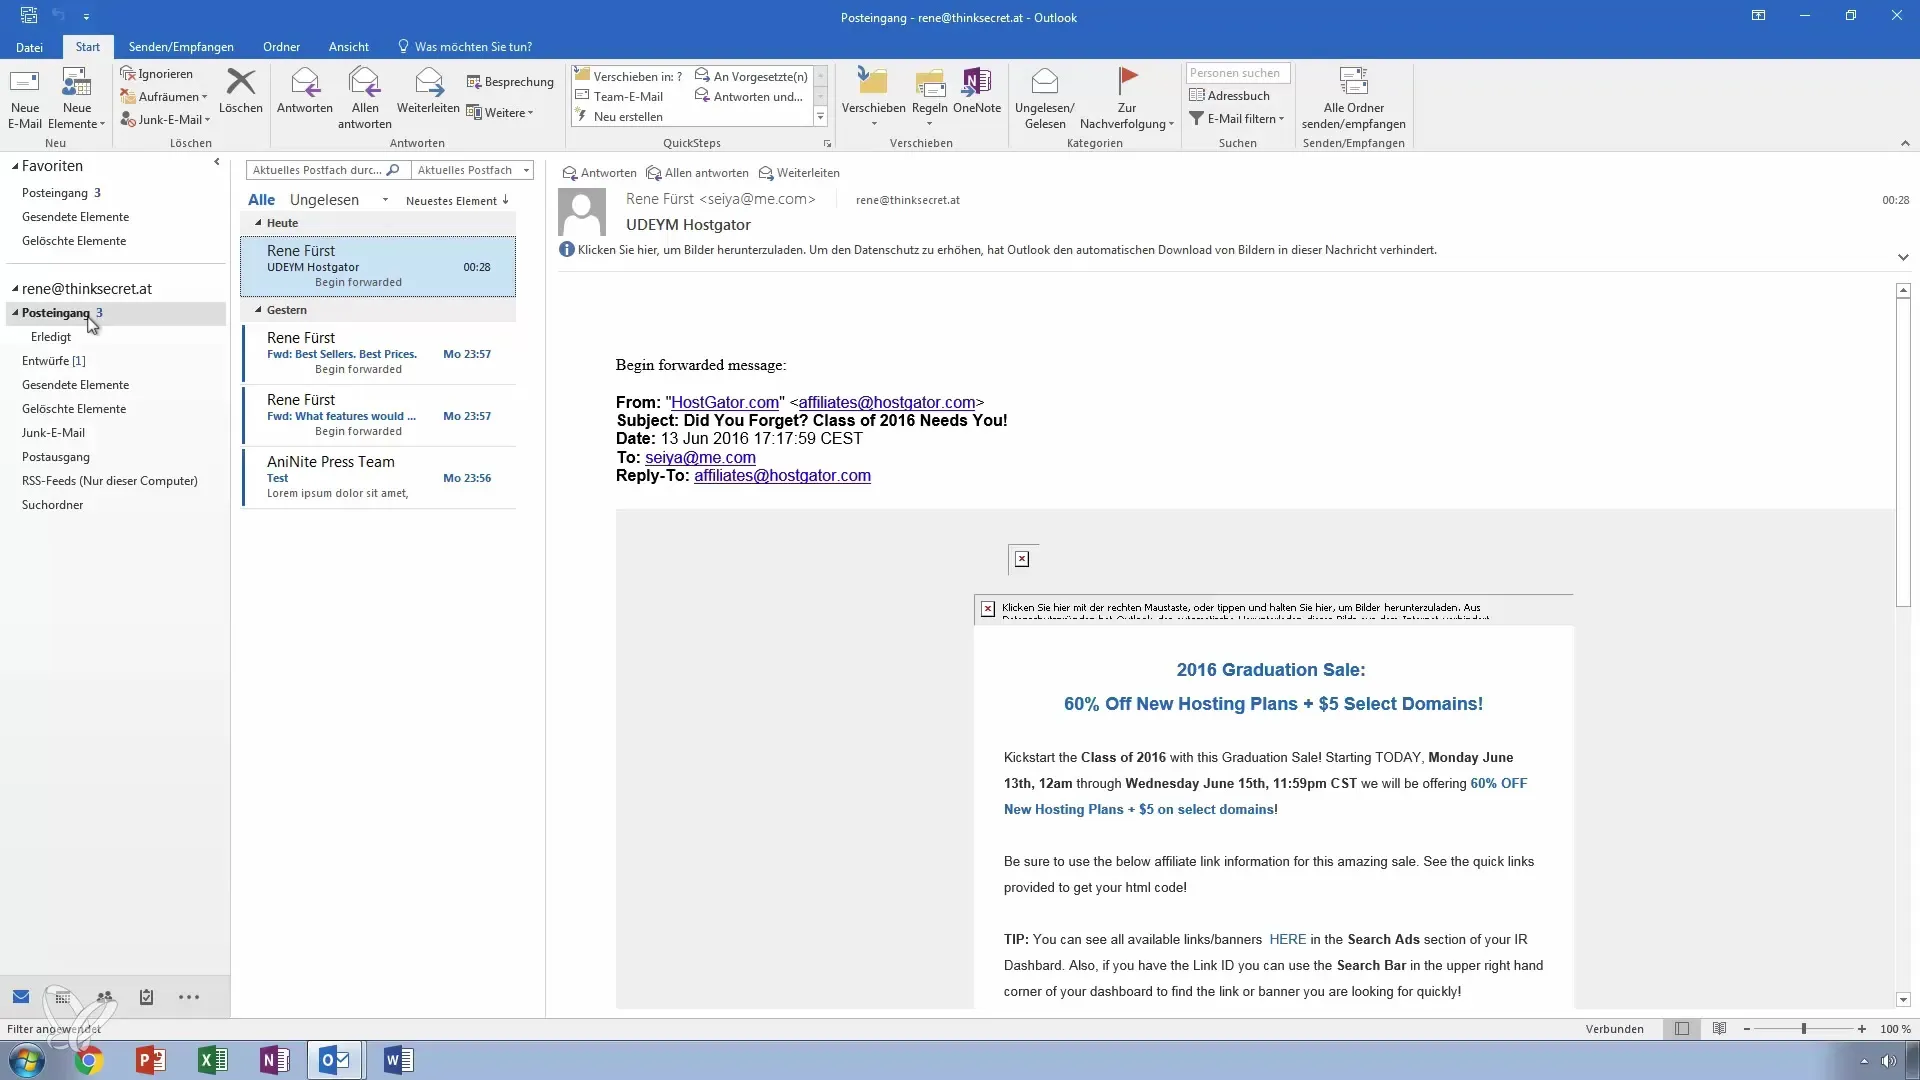Filter message list by Ungelesen
This screenshot has height=1080, width=1920.
coord(324,200)
